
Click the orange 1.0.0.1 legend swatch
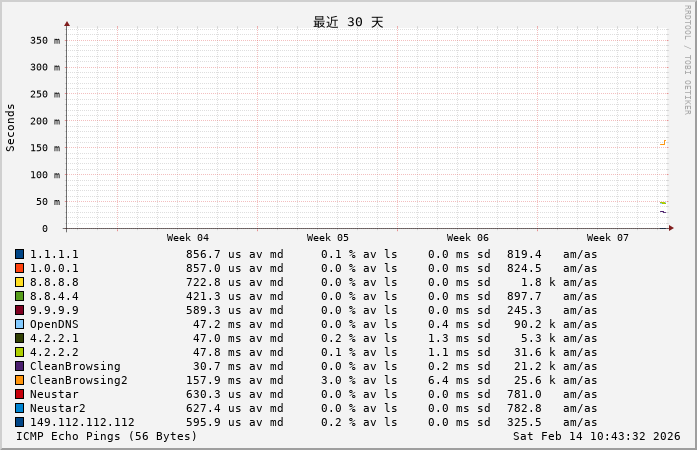pos(19,268)
